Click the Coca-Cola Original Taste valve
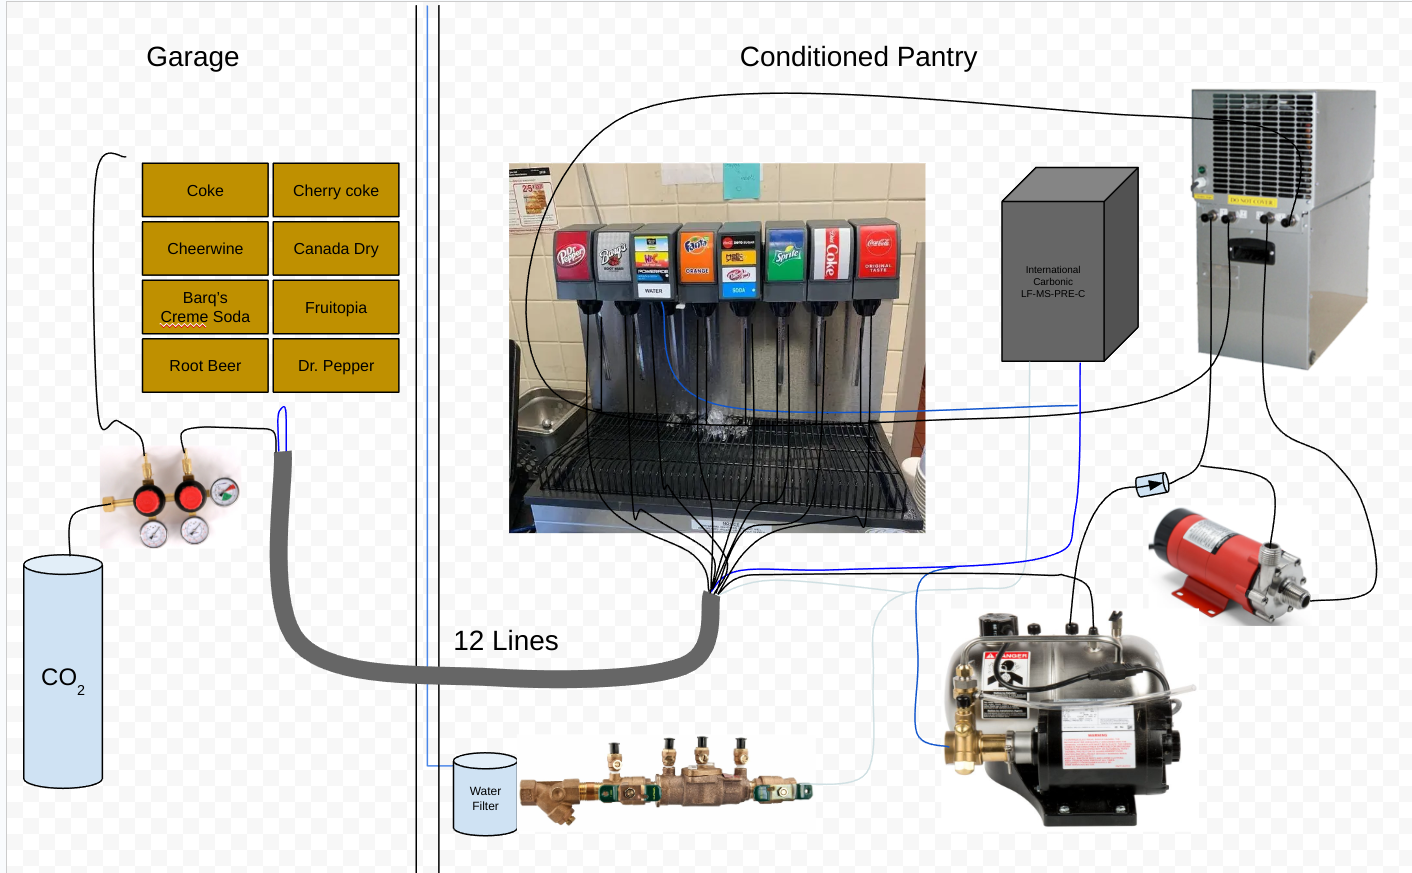Screen dimensions: 1412x873 click(877, 258)
